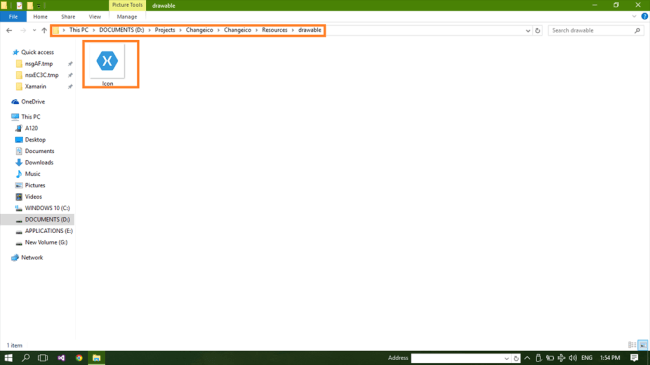Open the Windows Start menu
Viewport: 650px width, 365px height.
tap(8, 358)
